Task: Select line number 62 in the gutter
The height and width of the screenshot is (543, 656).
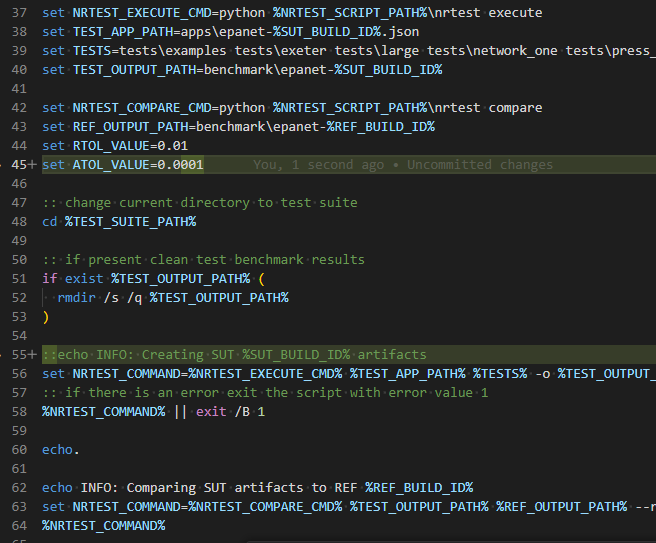Action: point(19,488)
